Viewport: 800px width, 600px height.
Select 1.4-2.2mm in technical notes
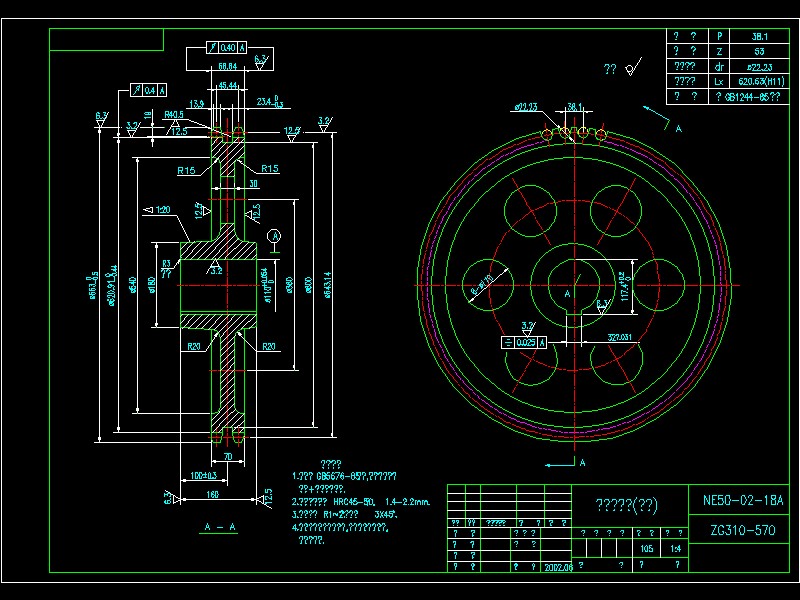point(408,502)
